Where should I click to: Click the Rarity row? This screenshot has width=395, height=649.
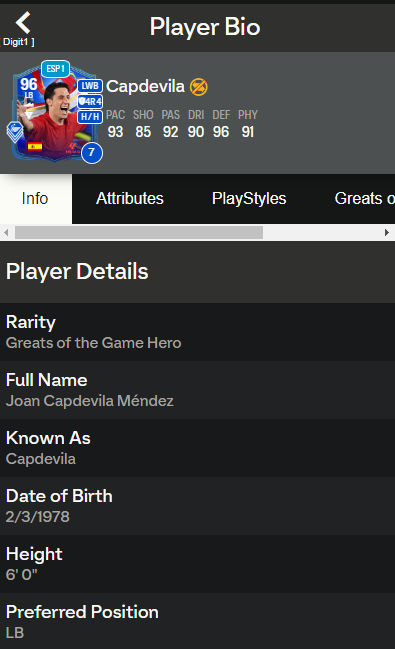point(198,332)
